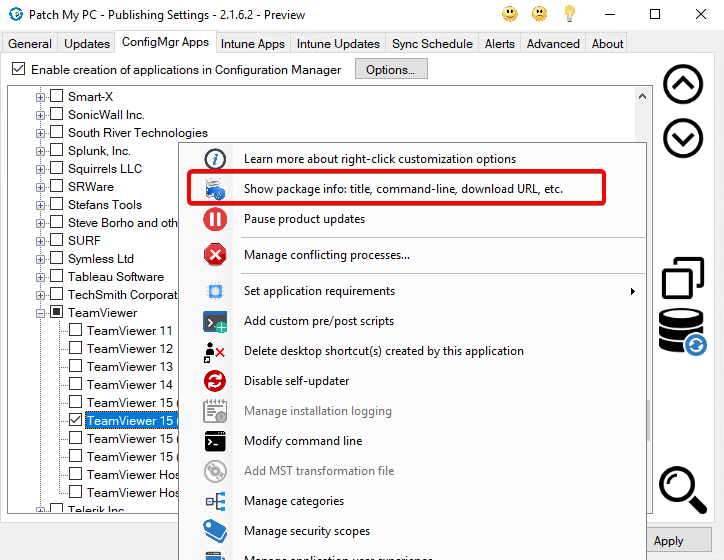Switch to the Updates tab
724x560 pixels.
[x=87, y=44]
